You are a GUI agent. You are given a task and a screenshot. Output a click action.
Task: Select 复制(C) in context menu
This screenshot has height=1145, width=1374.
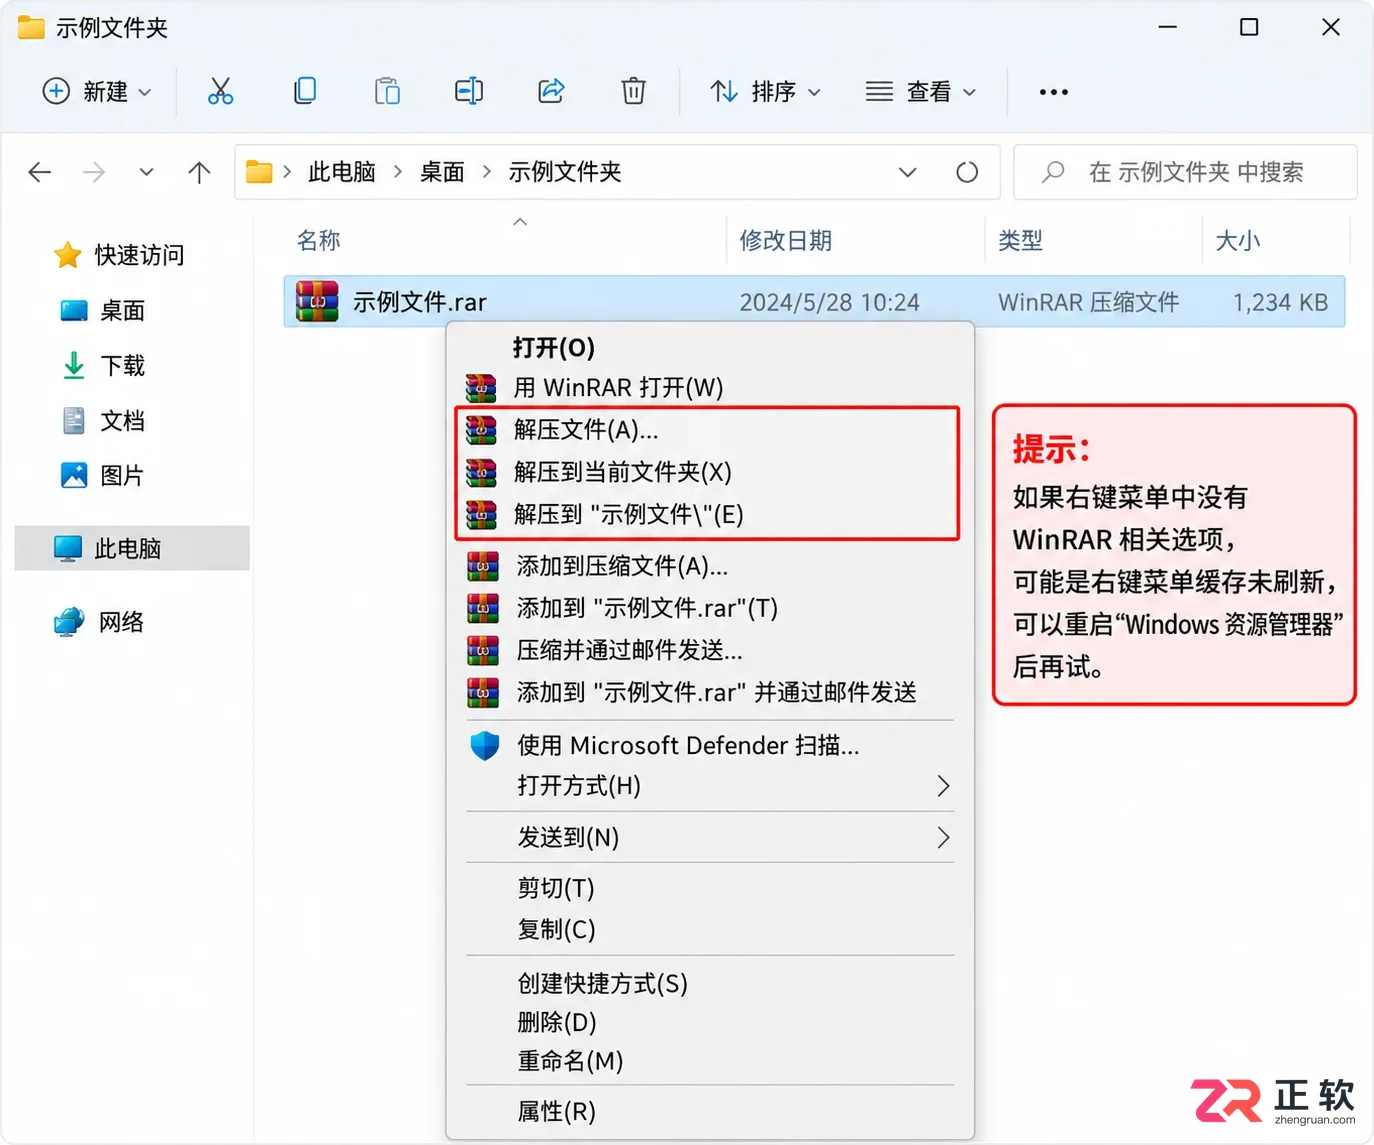point(710,929)
